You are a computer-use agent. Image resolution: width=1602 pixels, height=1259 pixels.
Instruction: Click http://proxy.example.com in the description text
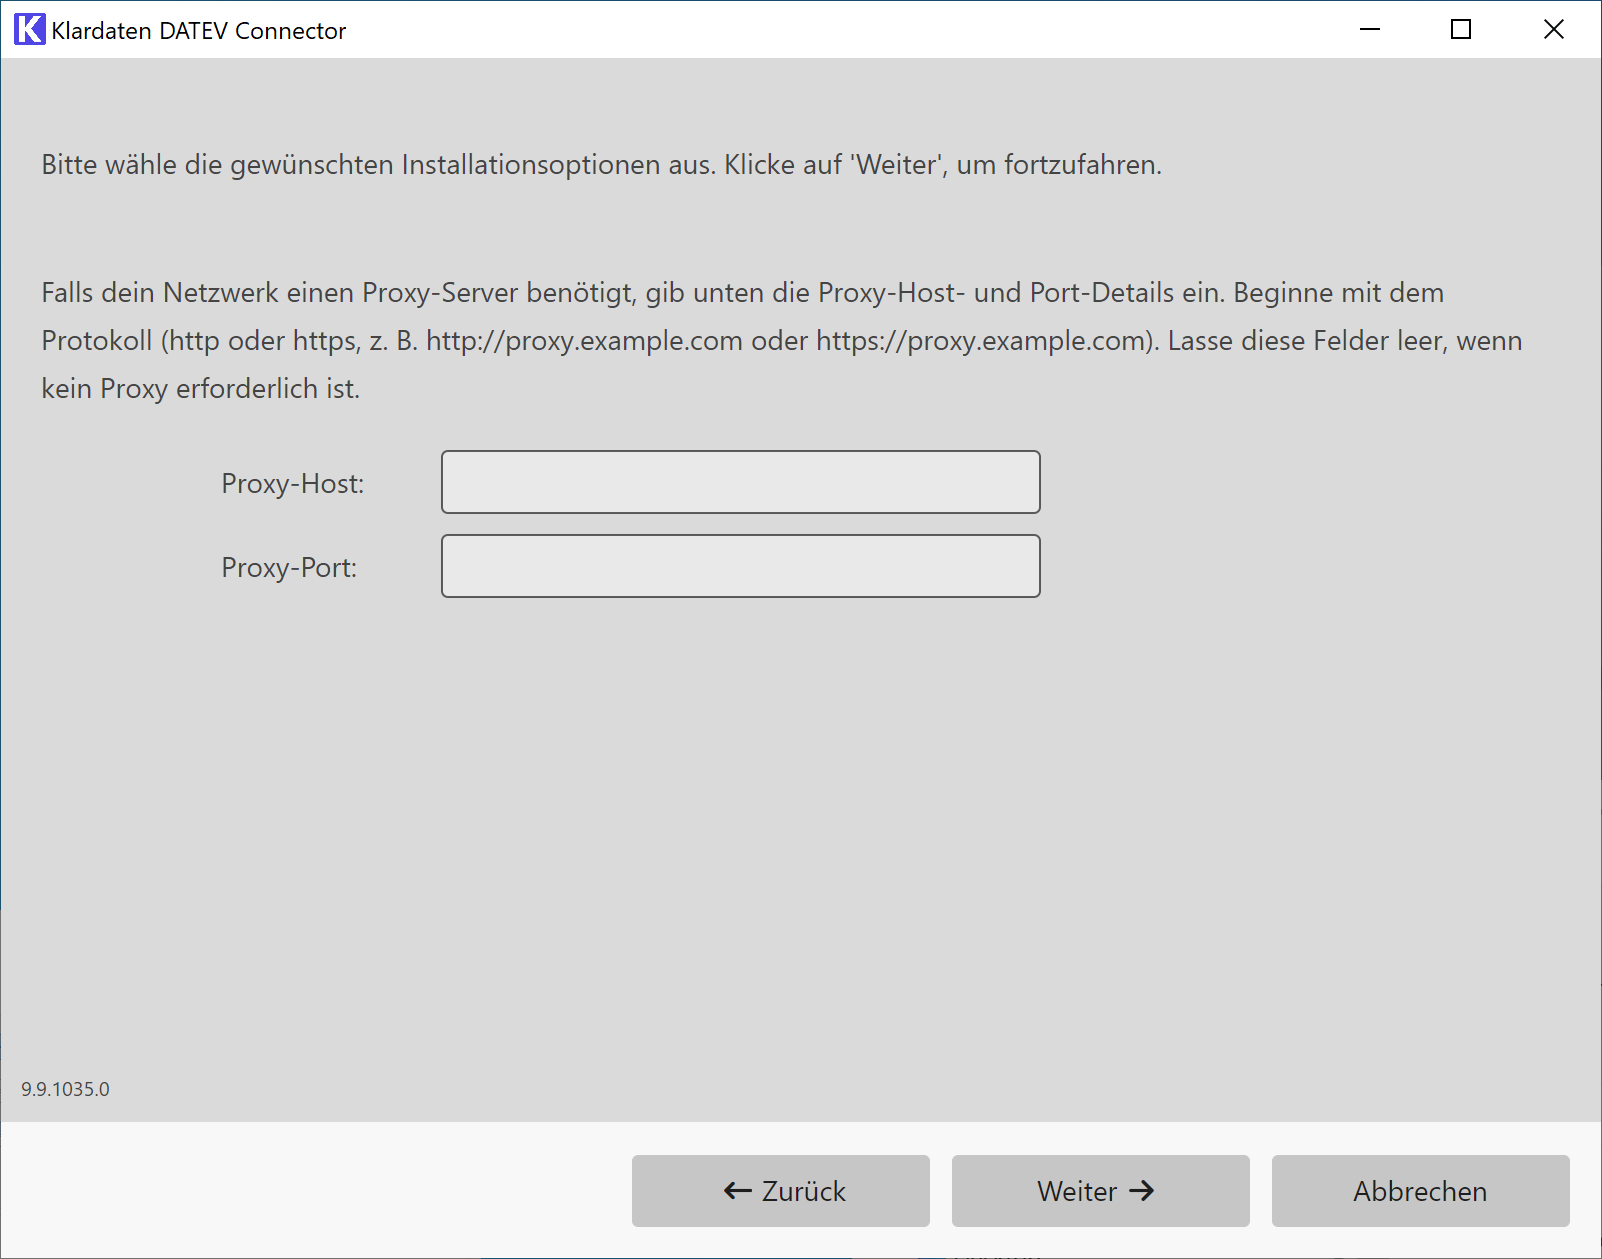tap(585, 341)
